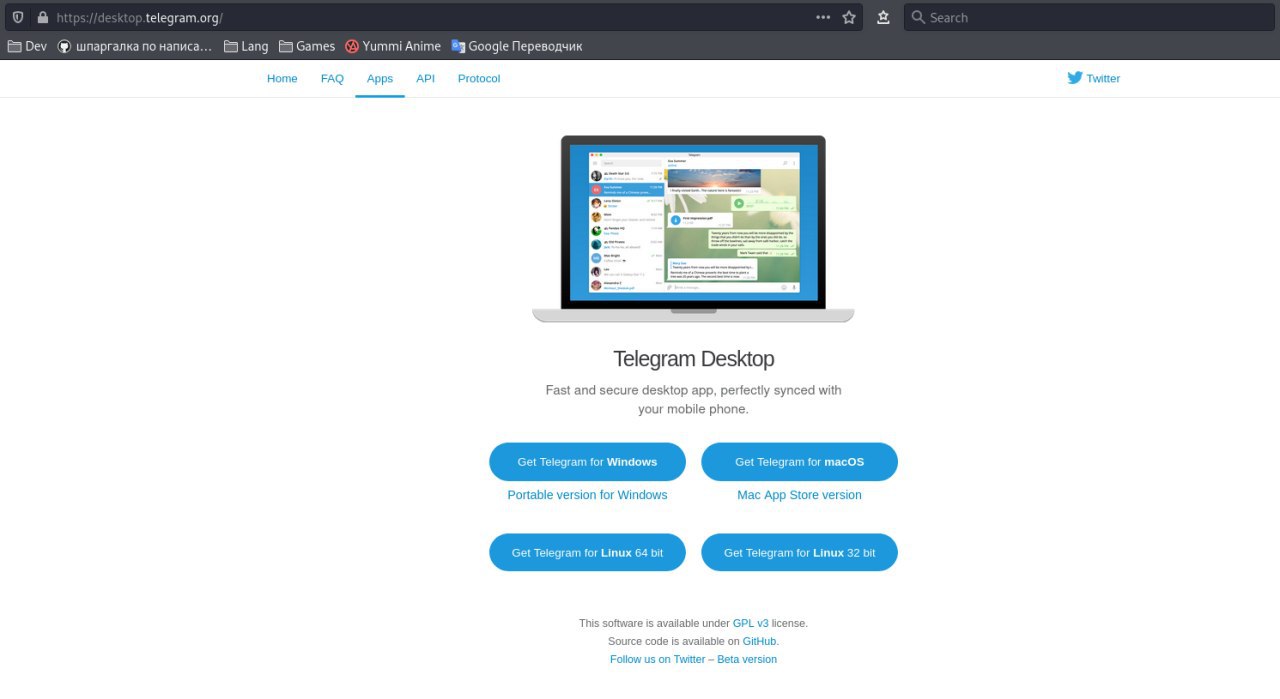Click the shield tracking protection icon
Screen dimensions: 1280x699
pyautogui.click(x=18, y=17)
